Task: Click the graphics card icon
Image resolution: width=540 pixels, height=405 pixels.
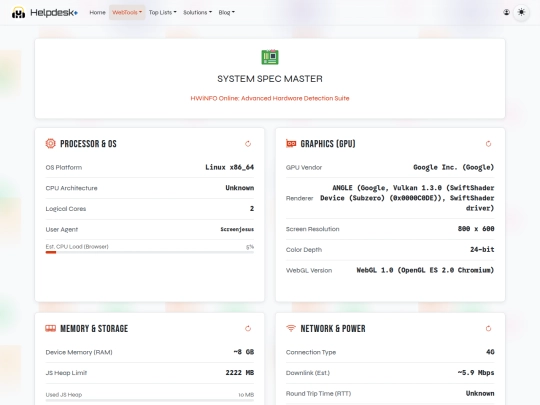Action: [291, 144]
